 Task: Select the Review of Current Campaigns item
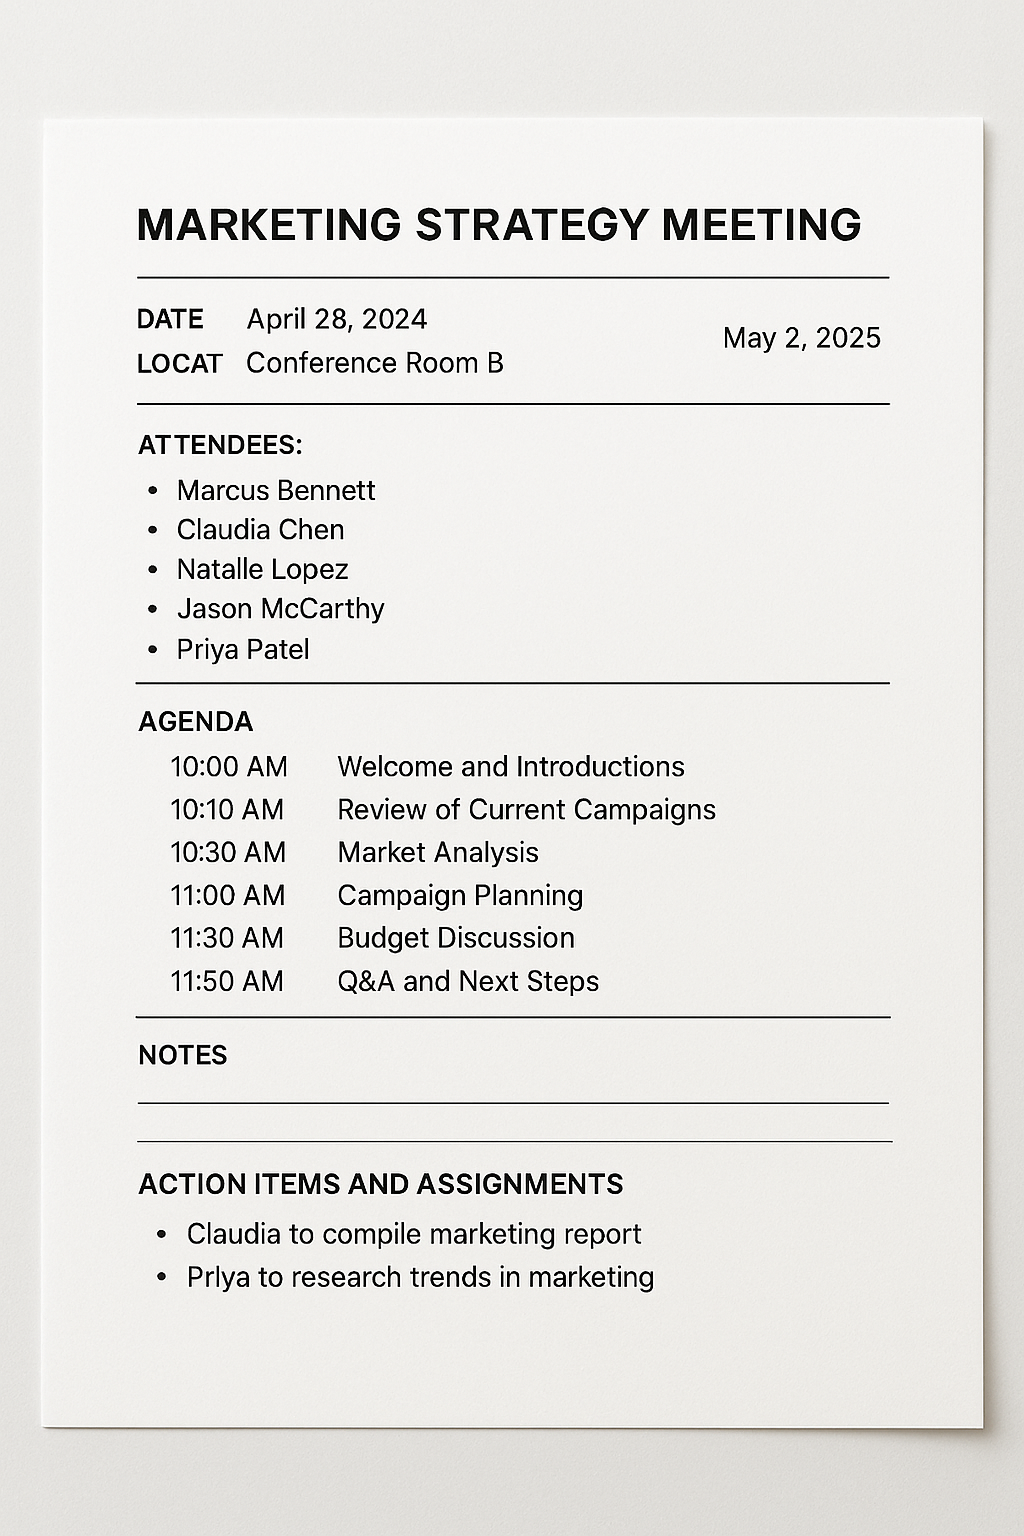tap(526, 810)
